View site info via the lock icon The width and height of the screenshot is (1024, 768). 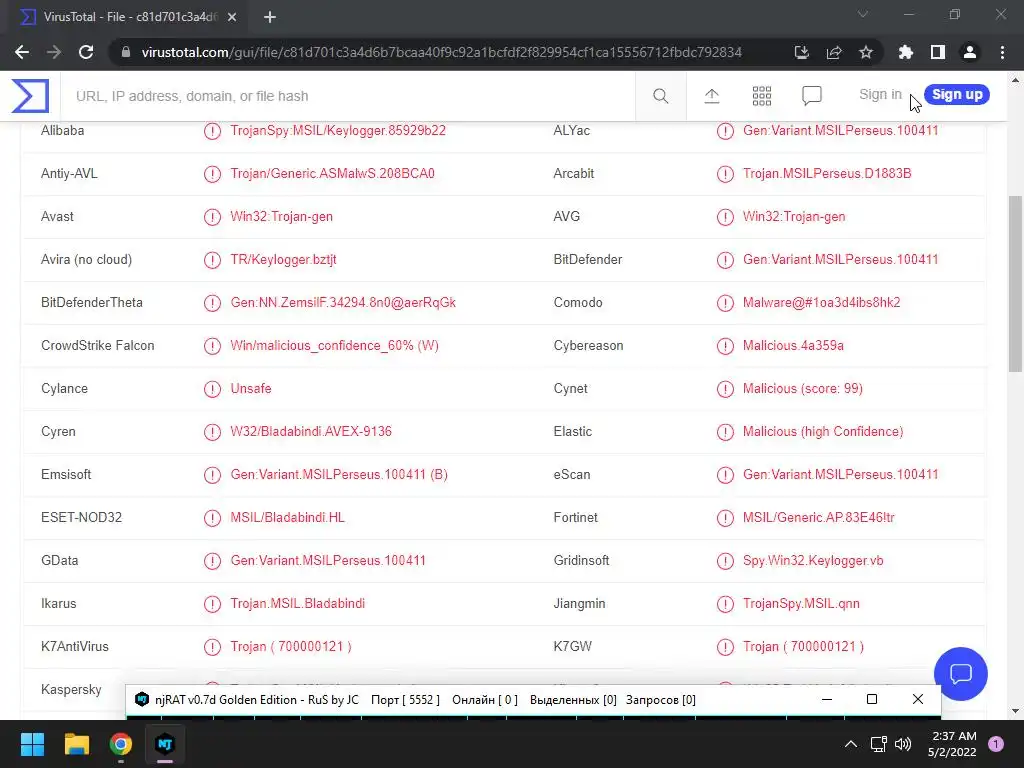point(126,52)
